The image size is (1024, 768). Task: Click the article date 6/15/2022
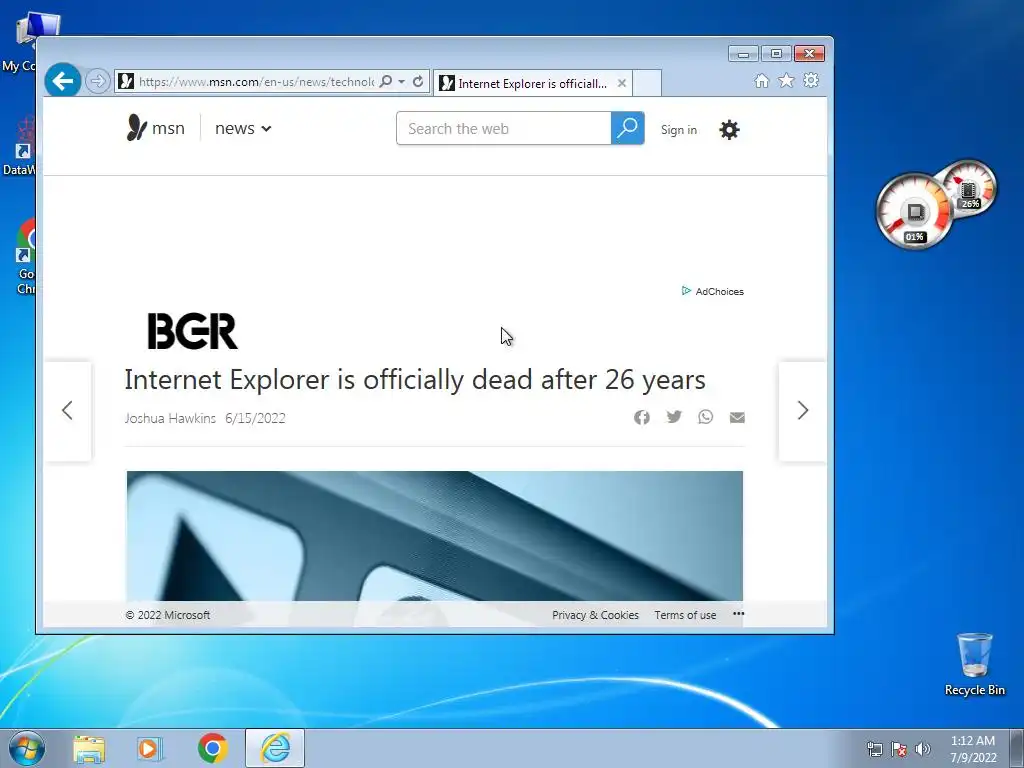click(255, 419)
